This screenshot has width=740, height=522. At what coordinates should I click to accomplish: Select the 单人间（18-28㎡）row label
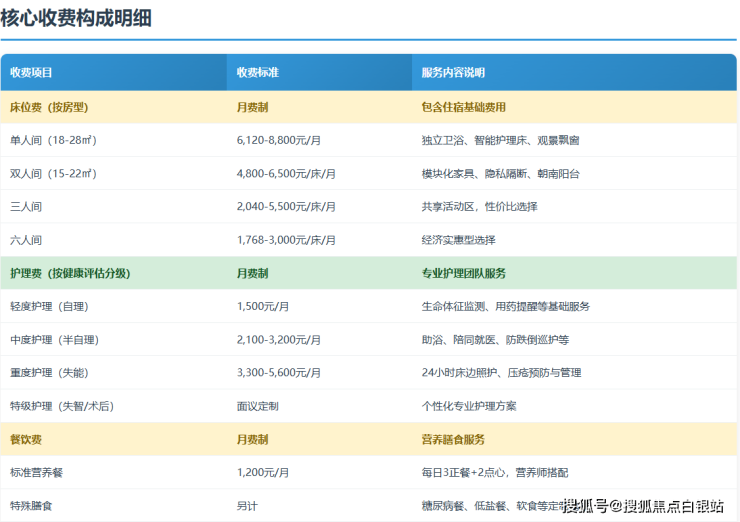53,140
